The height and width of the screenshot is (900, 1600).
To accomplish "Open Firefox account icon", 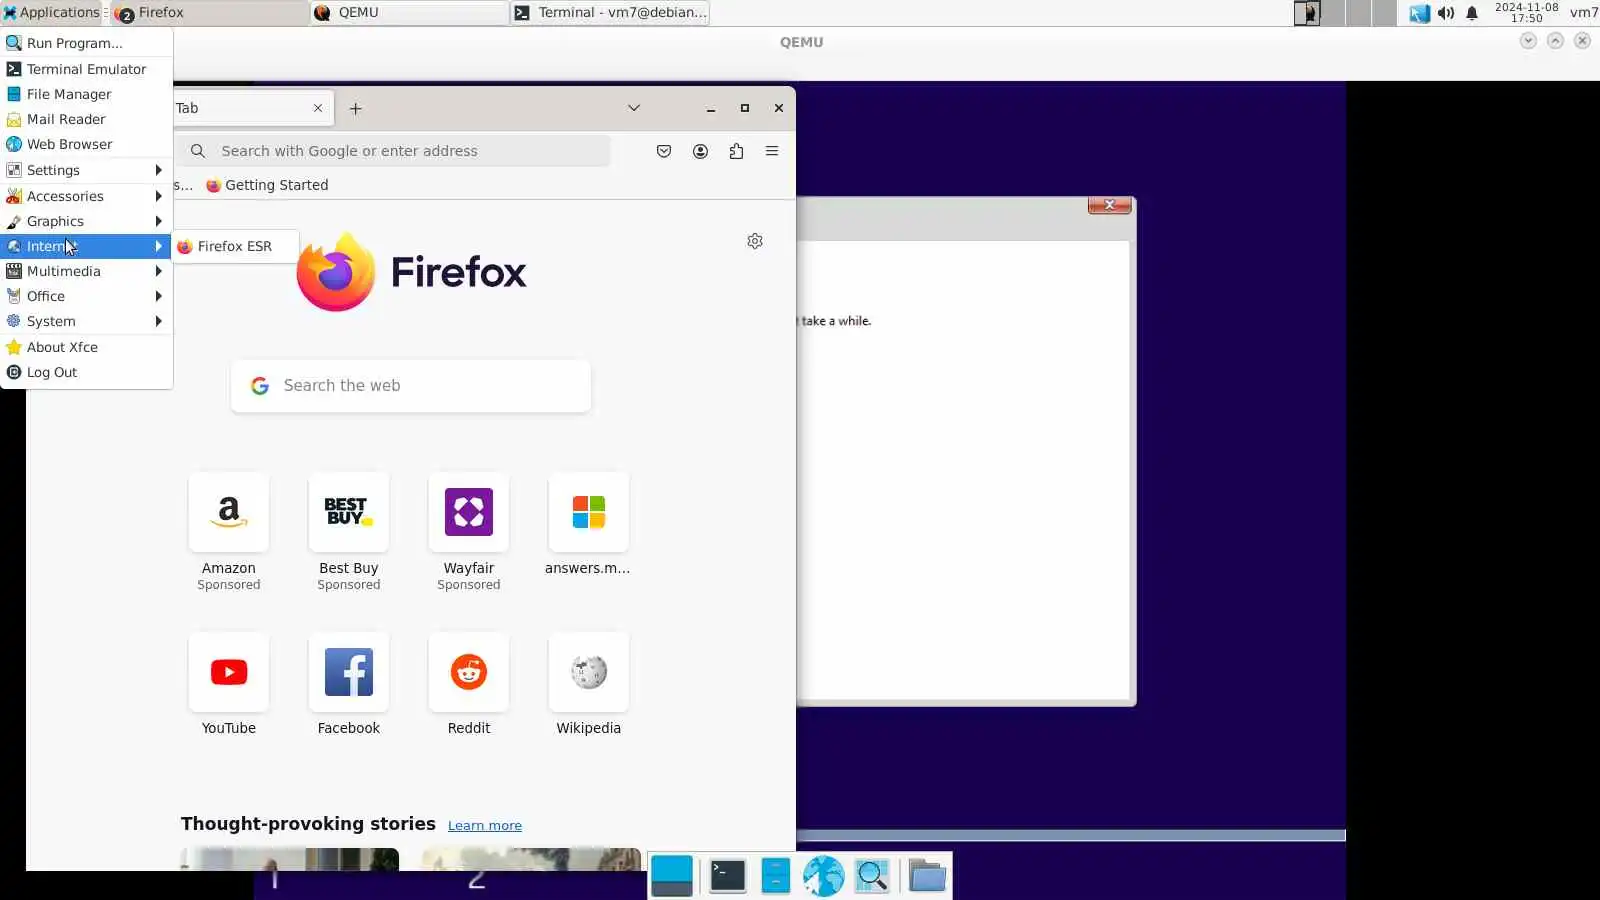I will click(700, 151).
